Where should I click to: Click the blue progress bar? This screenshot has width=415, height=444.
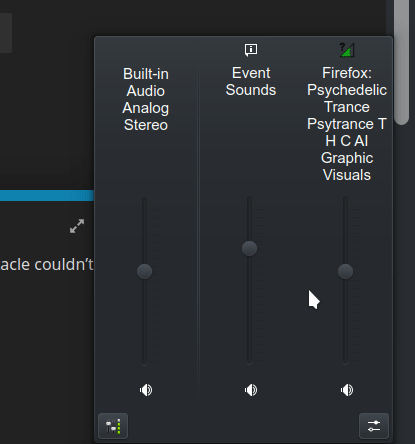[47, 195]
